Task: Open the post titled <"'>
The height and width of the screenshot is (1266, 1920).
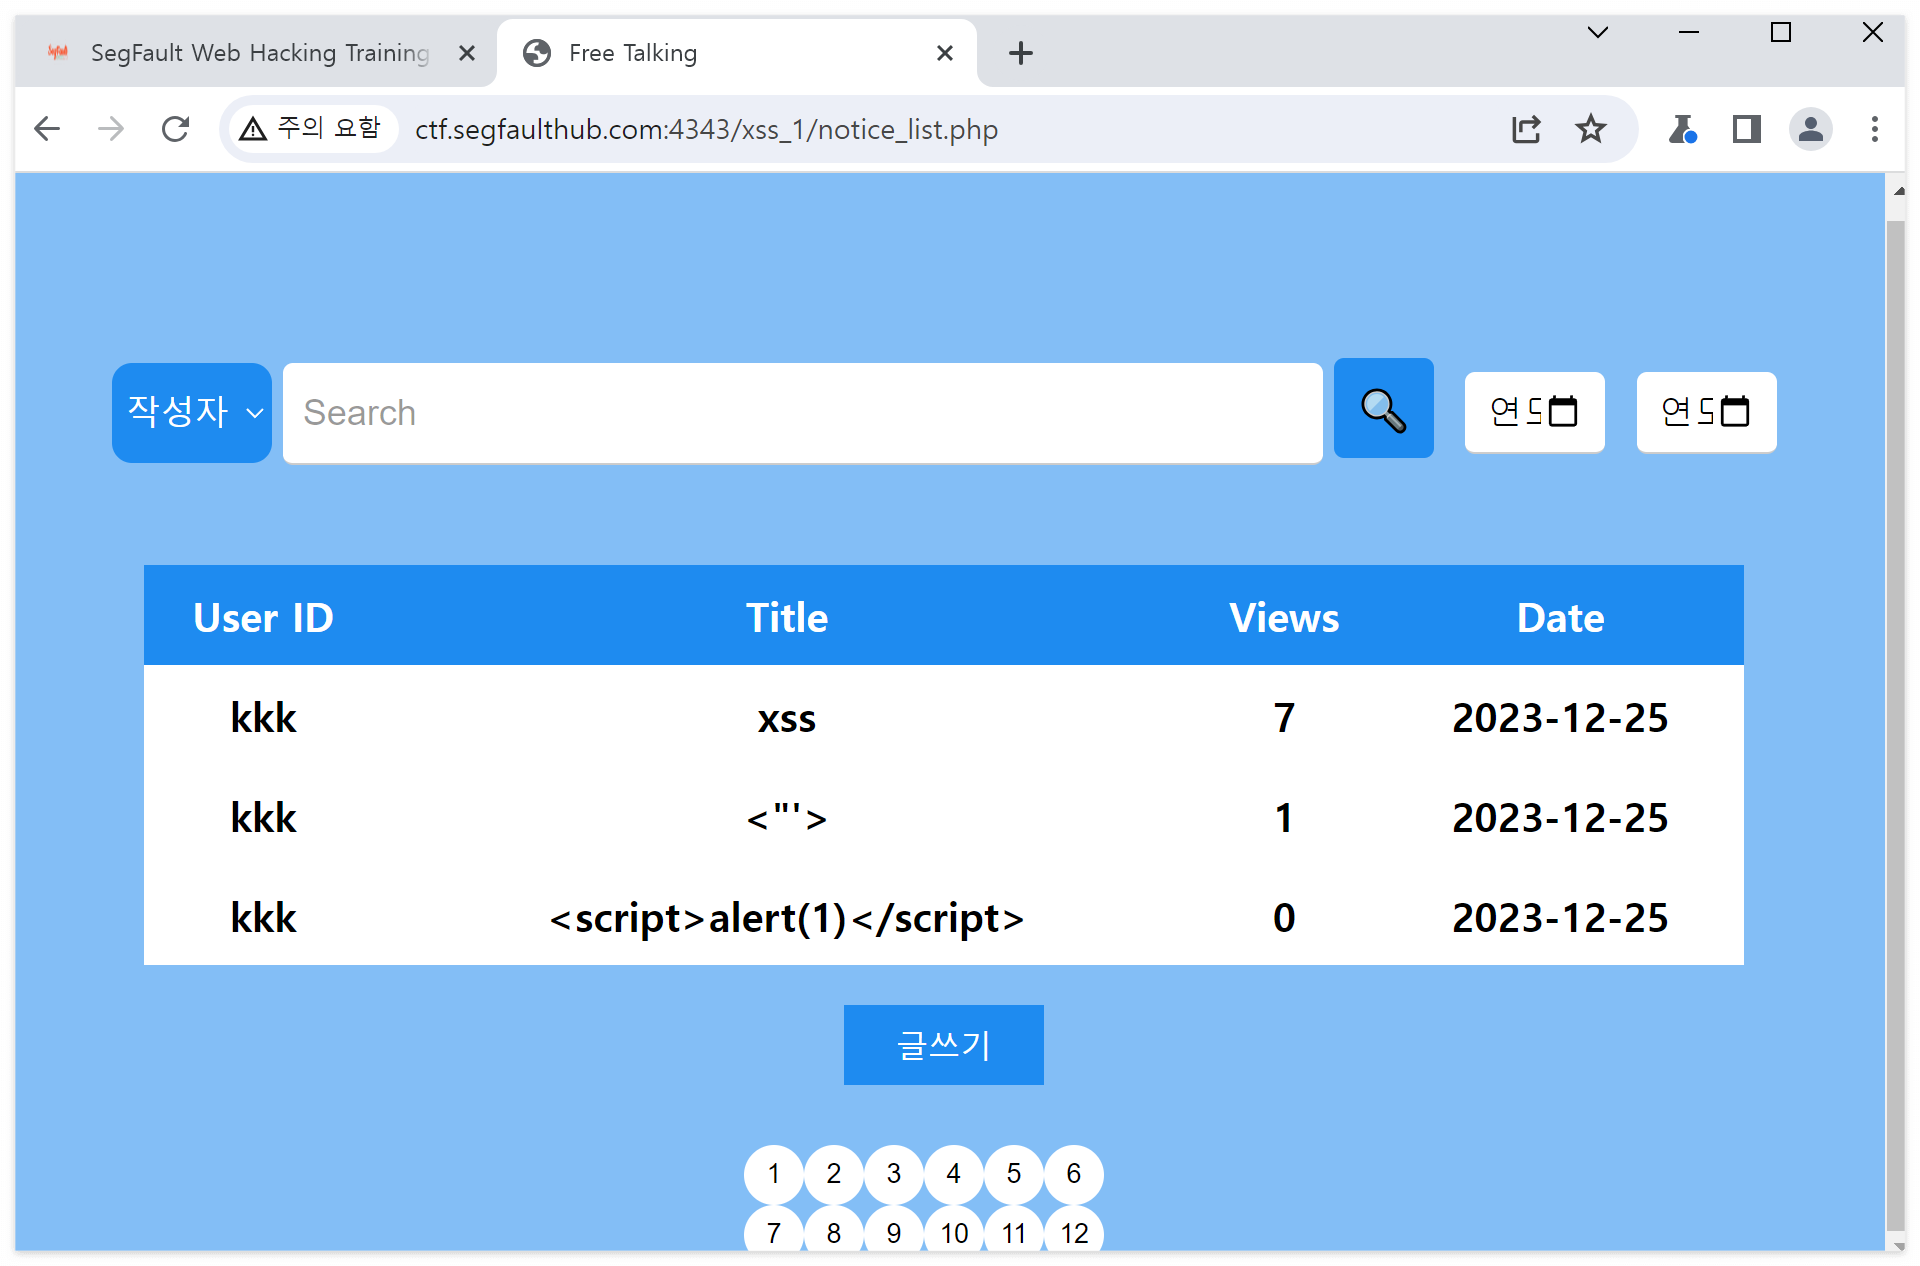Action: pyautogui.click(x=786, y=818)
